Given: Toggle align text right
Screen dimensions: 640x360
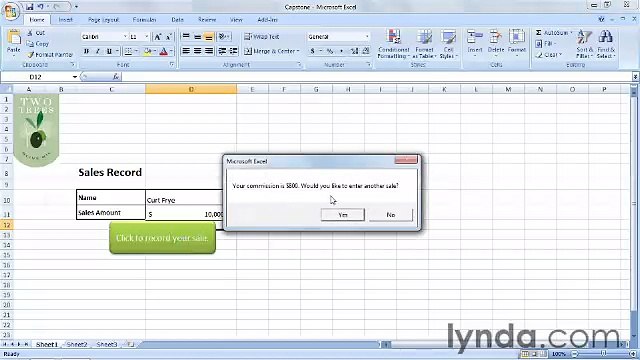Looking at the screenshot, I should [x=209, y=51].
